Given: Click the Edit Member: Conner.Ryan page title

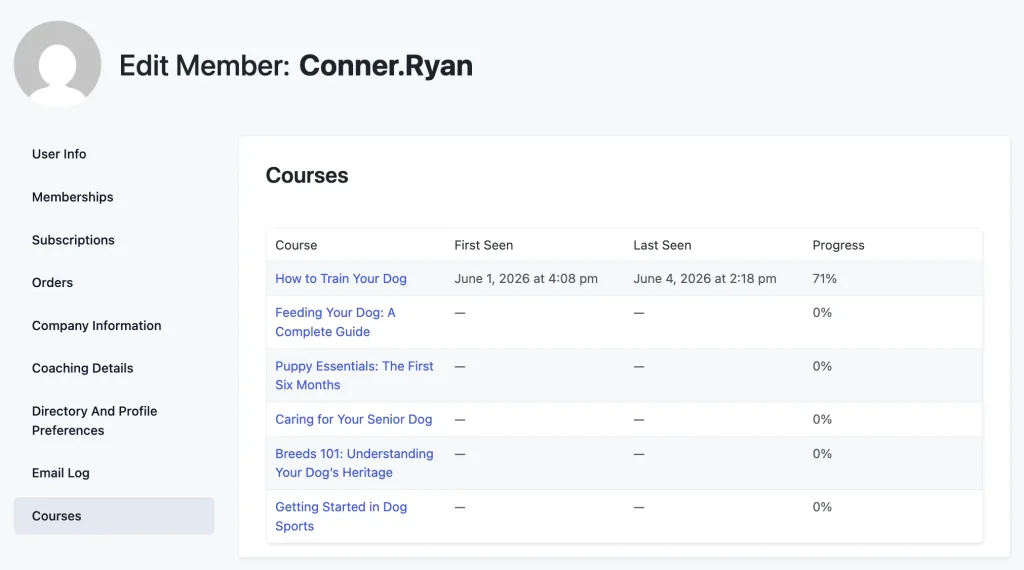Looking at the screenshot, I should (296, 65).
